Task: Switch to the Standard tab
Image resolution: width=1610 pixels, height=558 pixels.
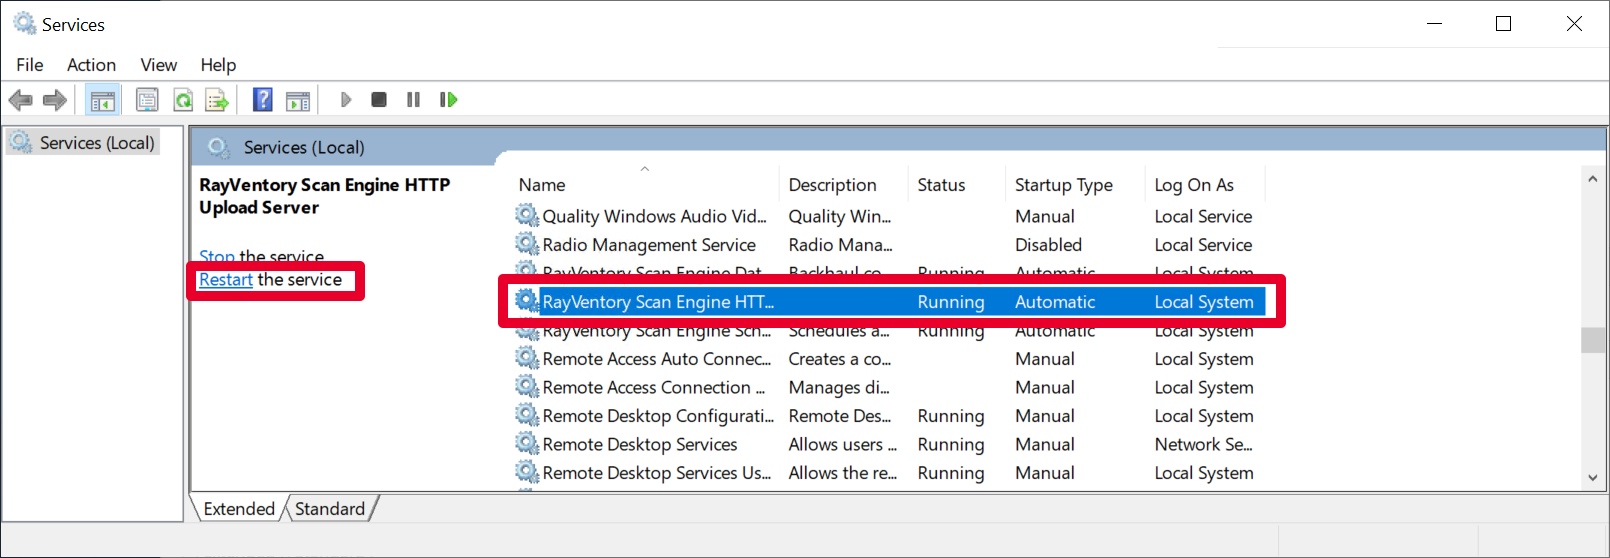Action: pos(330,509)
